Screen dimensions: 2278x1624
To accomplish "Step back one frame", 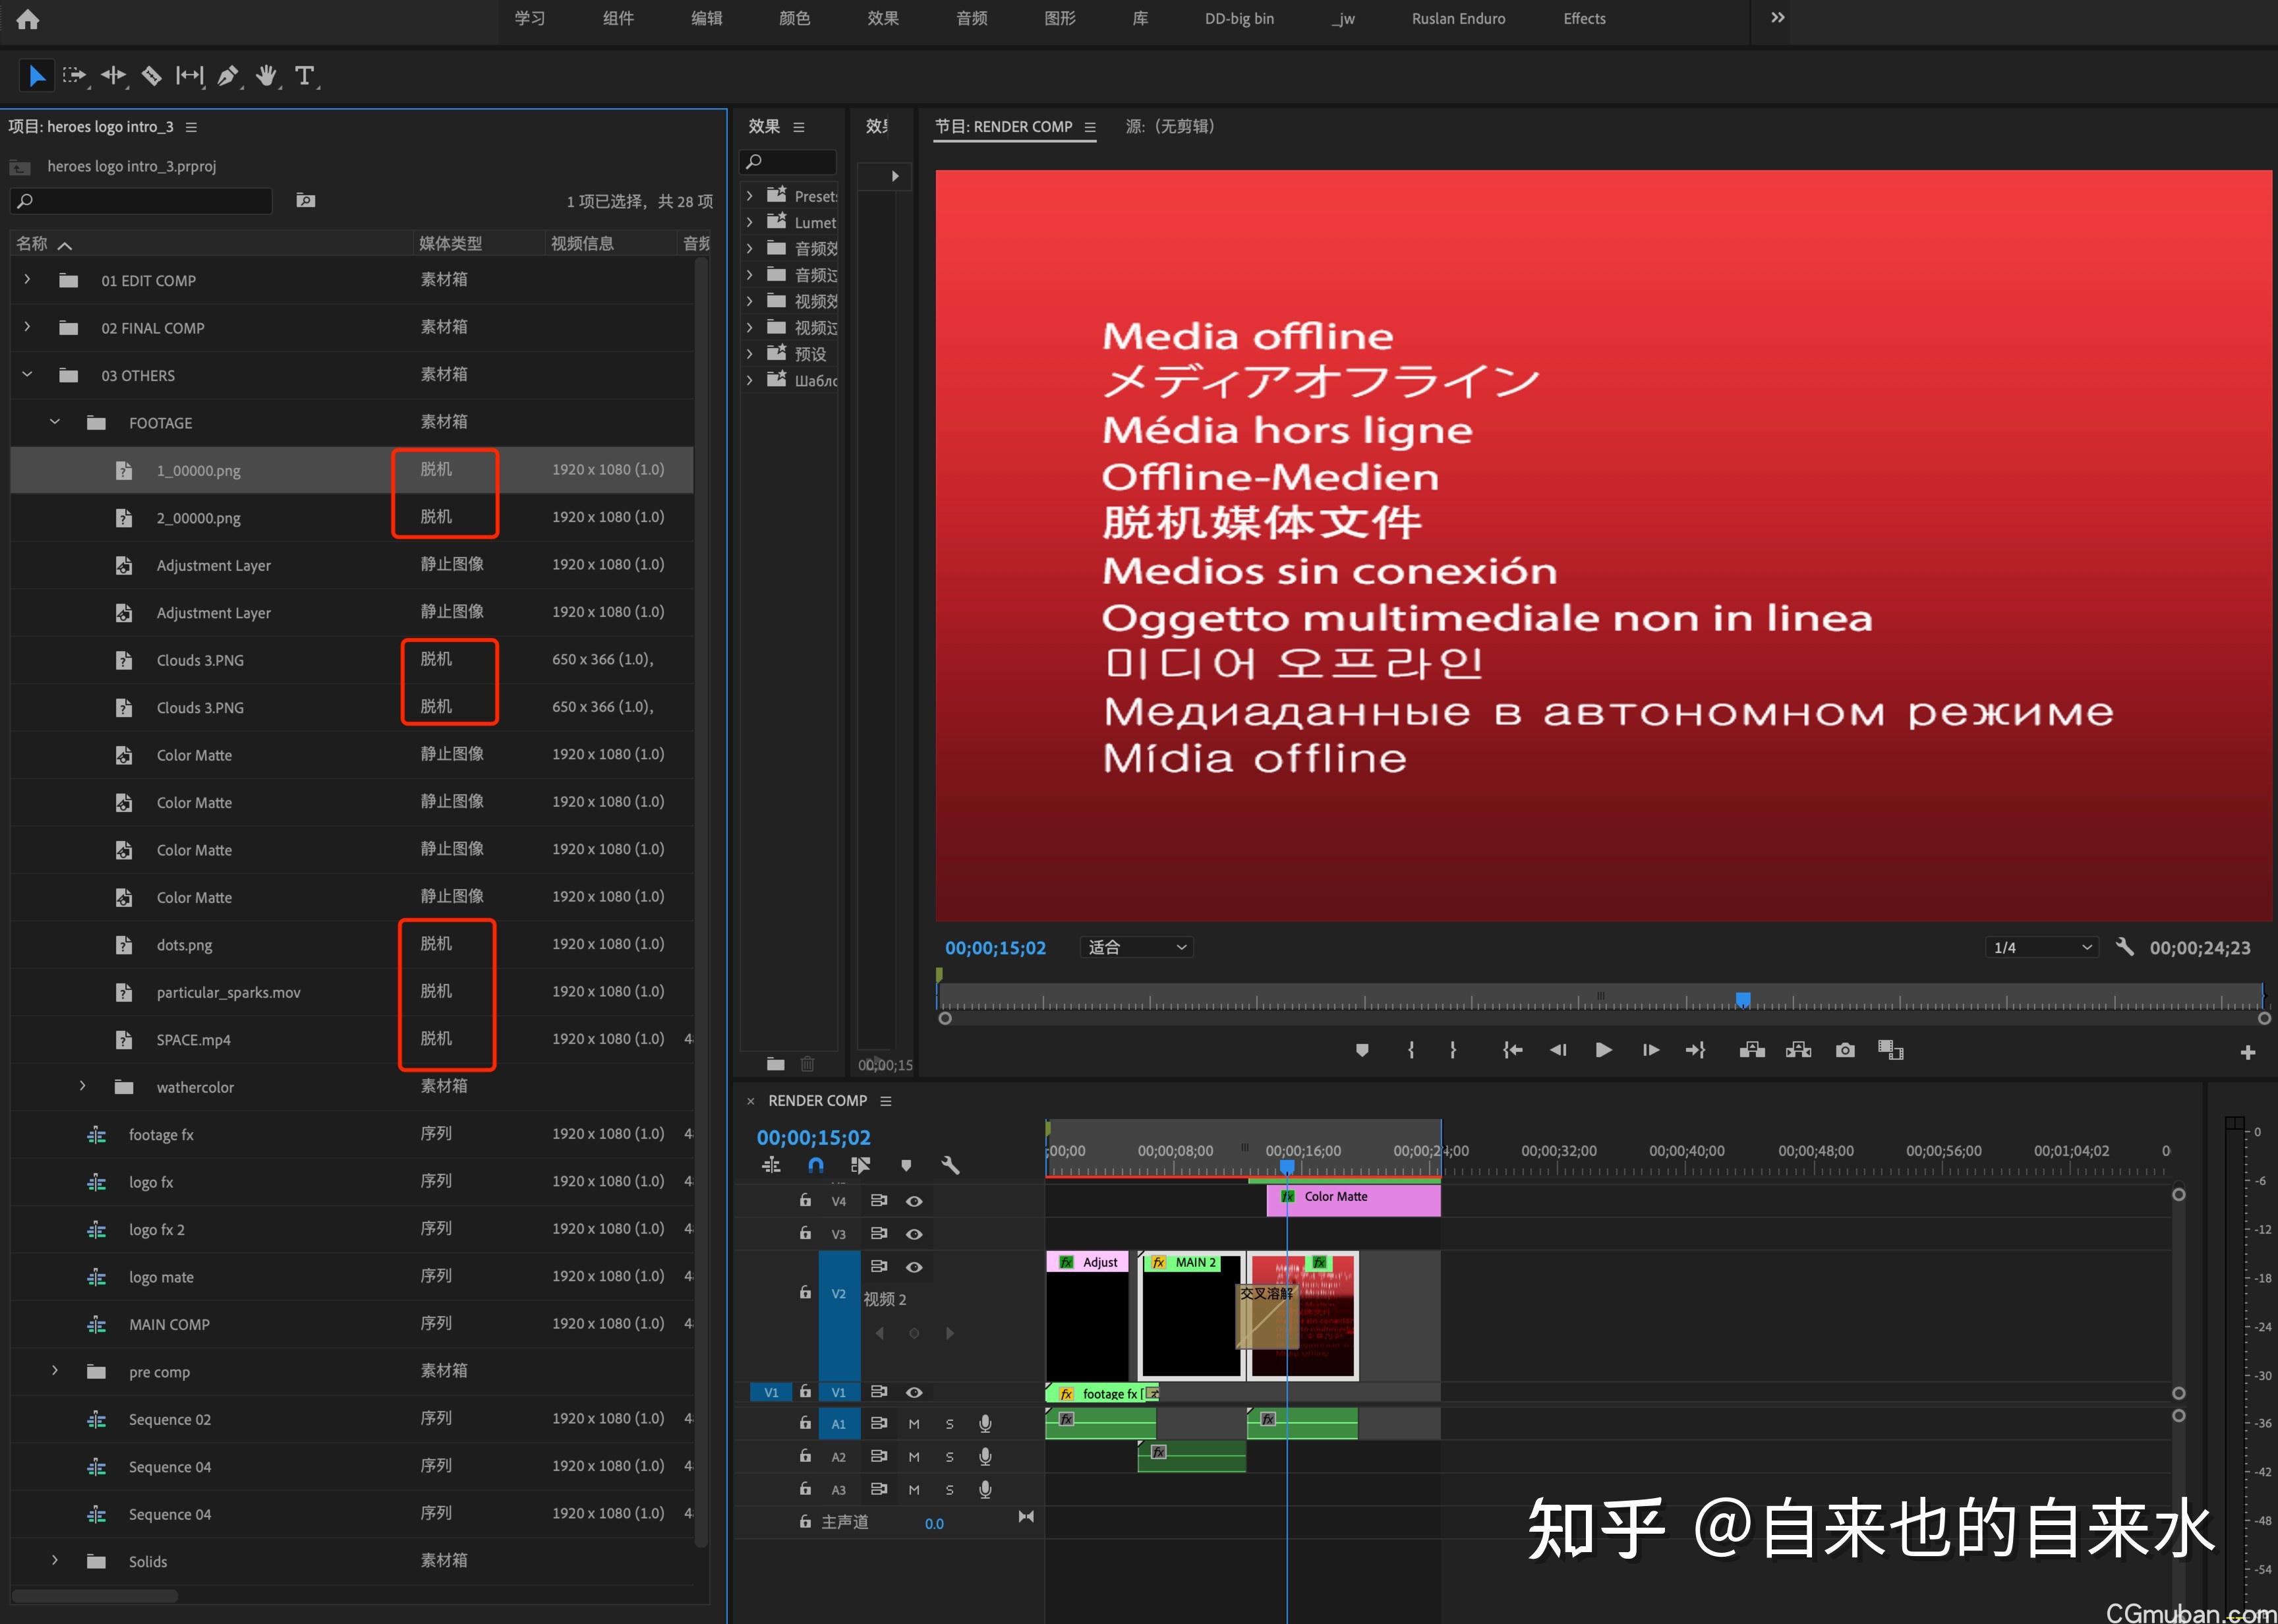I will (1558, 1050).
